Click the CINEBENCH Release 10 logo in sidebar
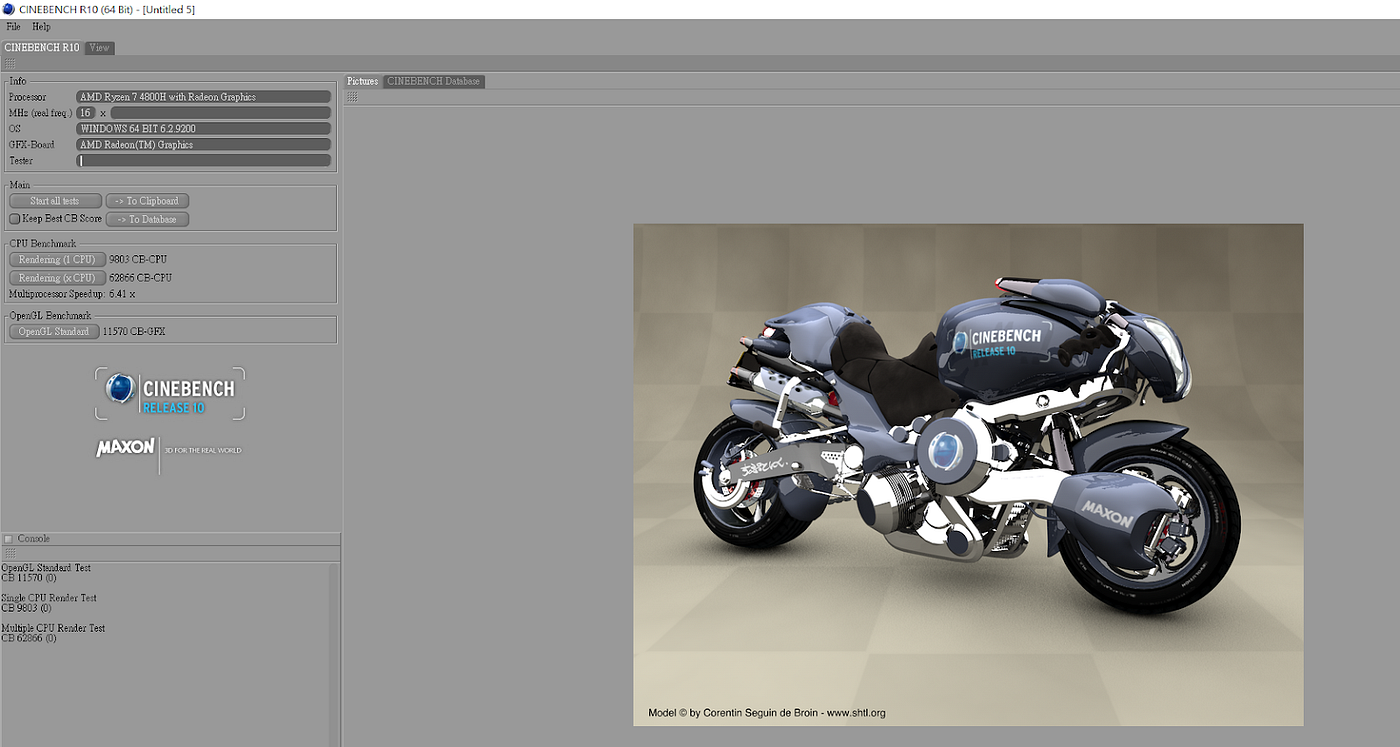1400x747 pixels. point(170,394)
